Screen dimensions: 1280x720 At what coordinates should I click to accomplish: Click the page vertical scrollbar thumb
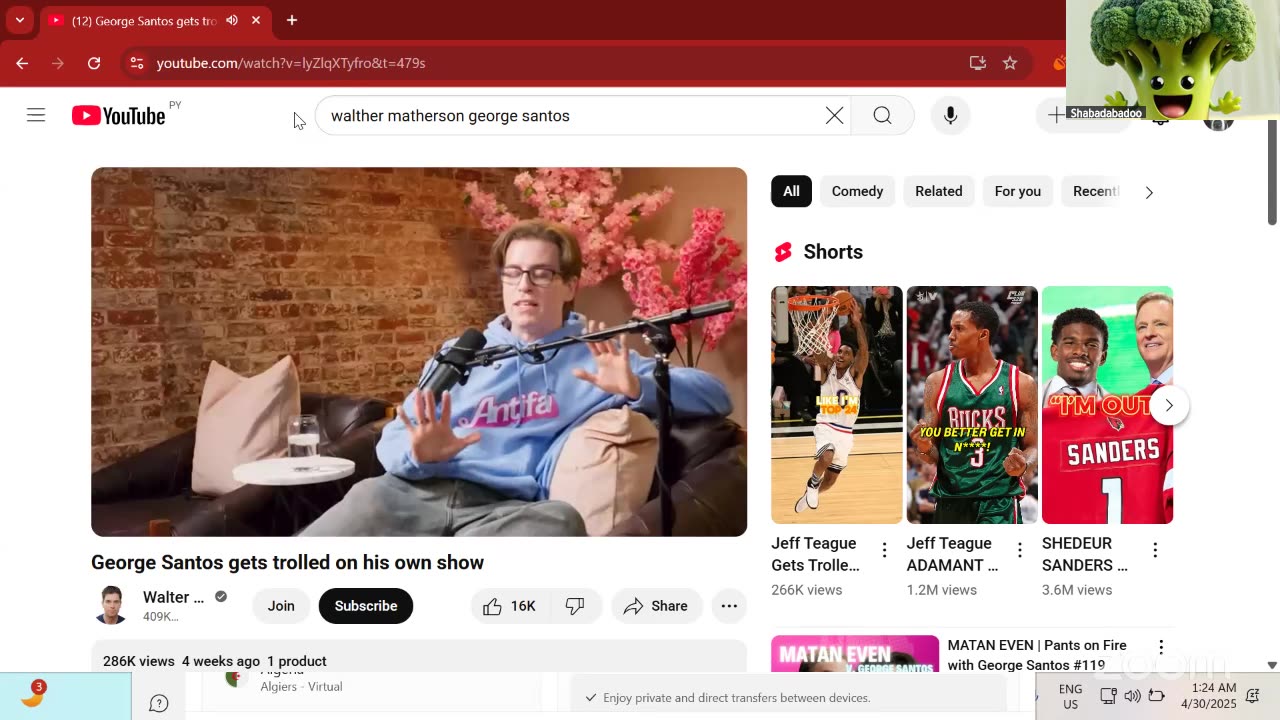[1272, 172]
